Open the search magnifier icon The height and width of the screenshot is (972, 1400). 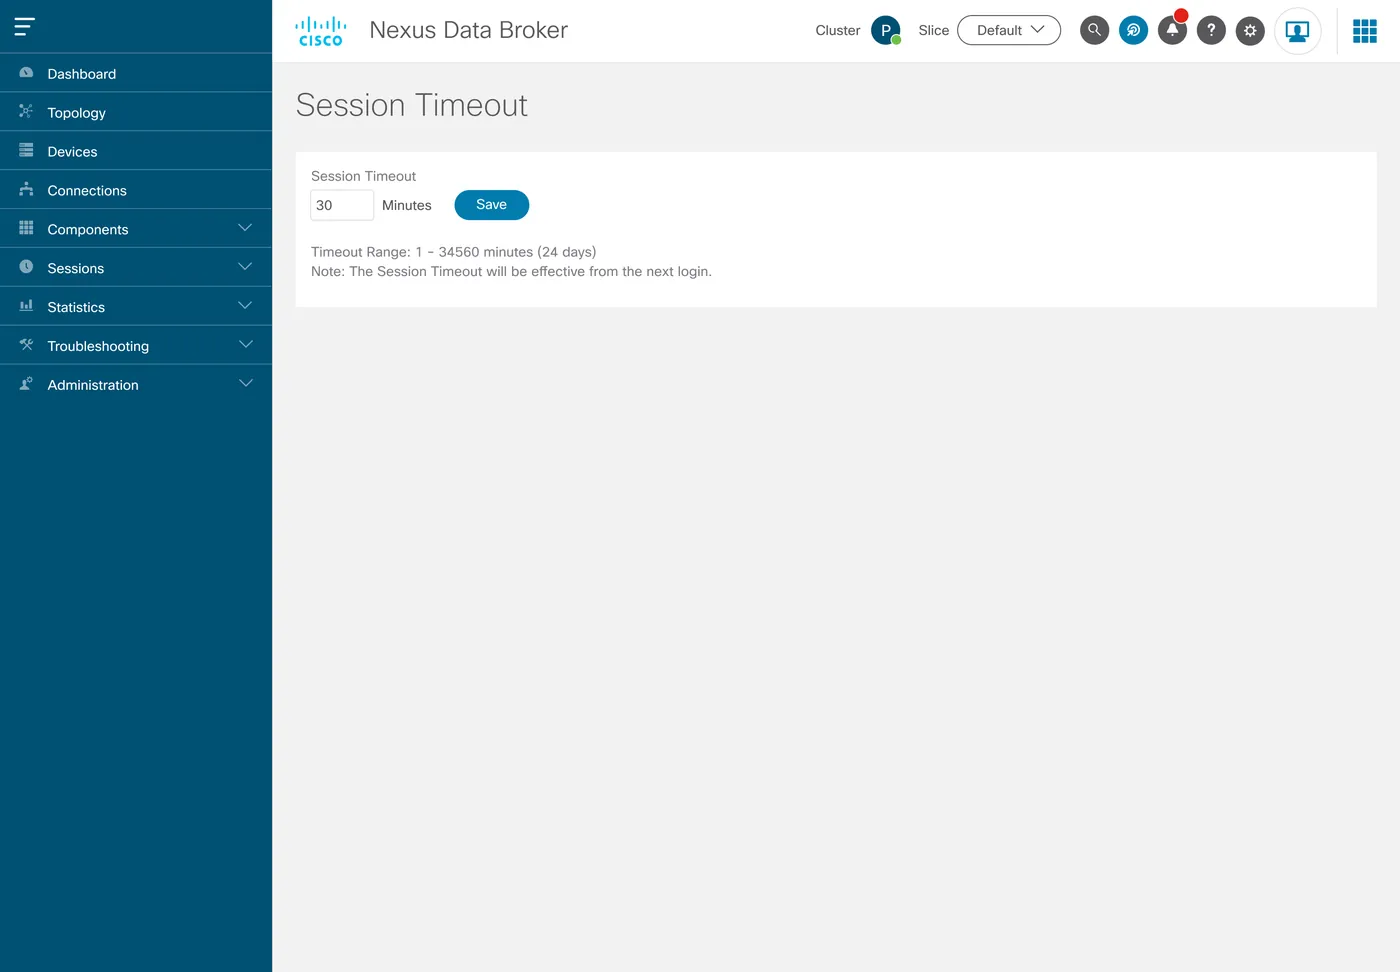[1095, 30]
